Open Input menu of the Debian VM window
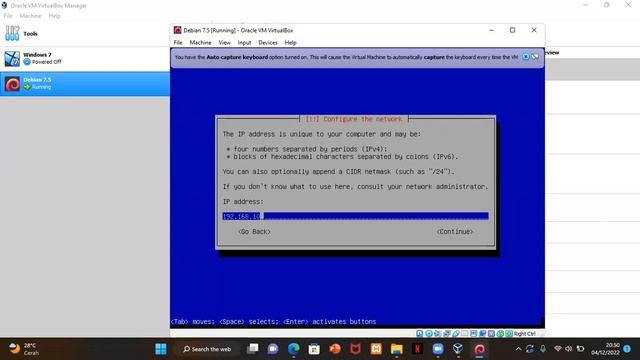Viewport: 640px width, 360px height. pos(244,42)
